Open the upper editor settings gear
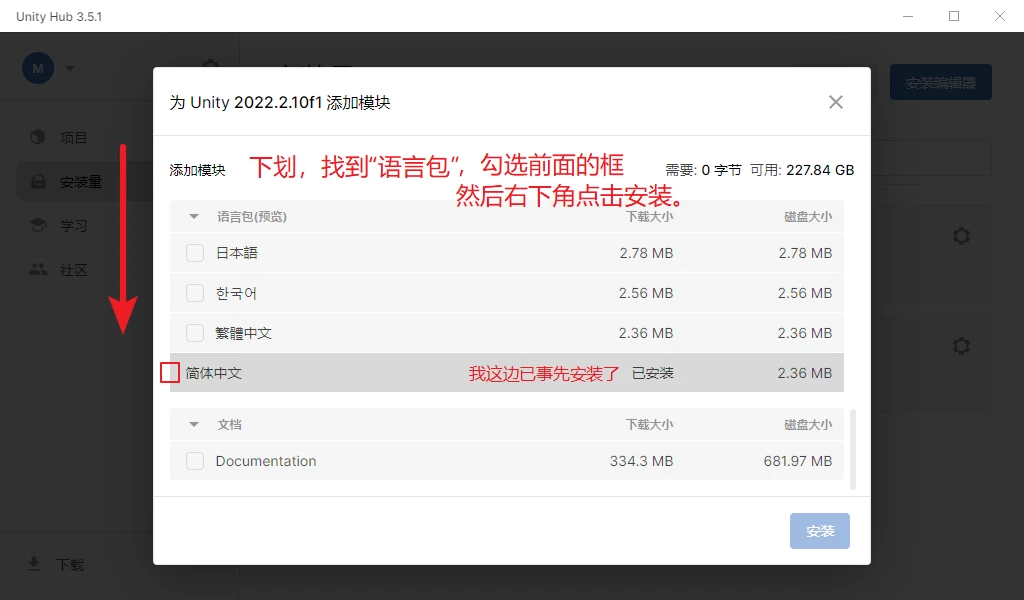1024x600 pixels. pos(961,236)
